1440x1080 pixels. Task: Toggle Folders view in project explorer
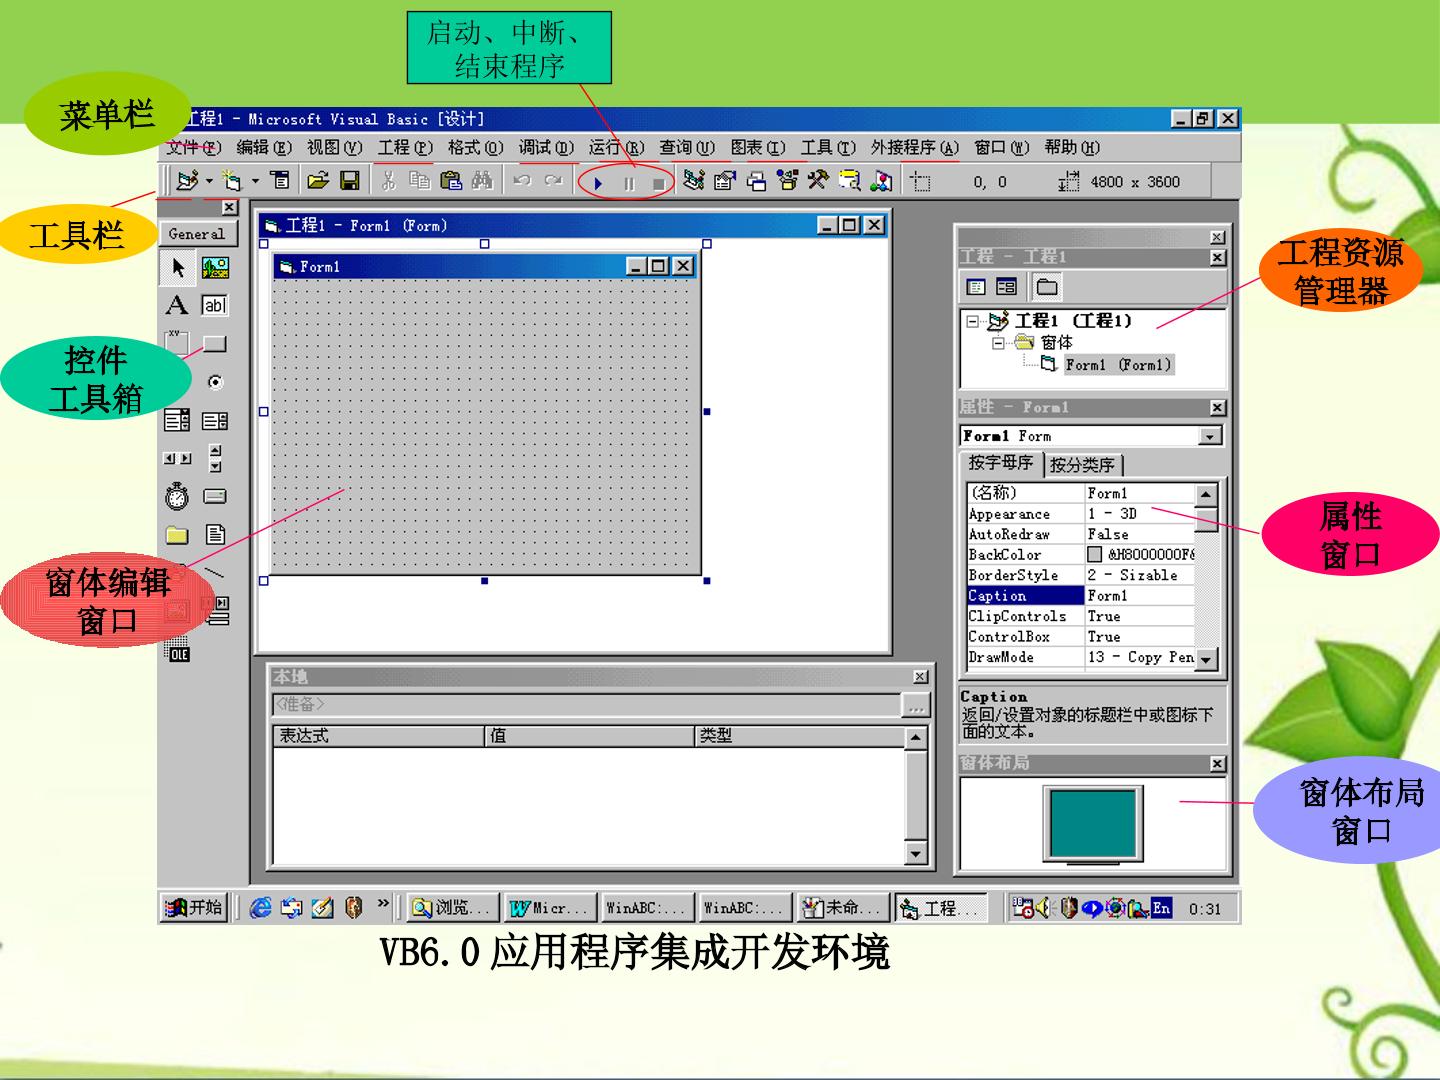(1047, 288)
